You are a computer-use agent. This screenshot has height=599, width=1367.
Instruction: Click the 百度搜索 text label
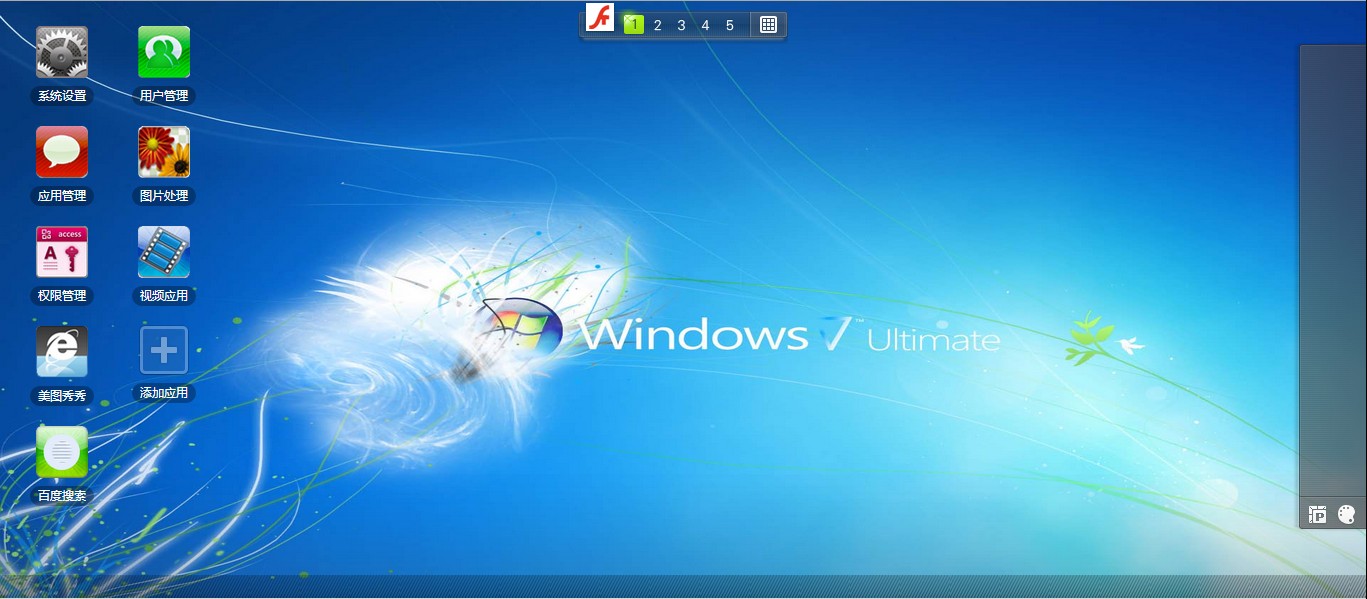[x=62, y=496]
